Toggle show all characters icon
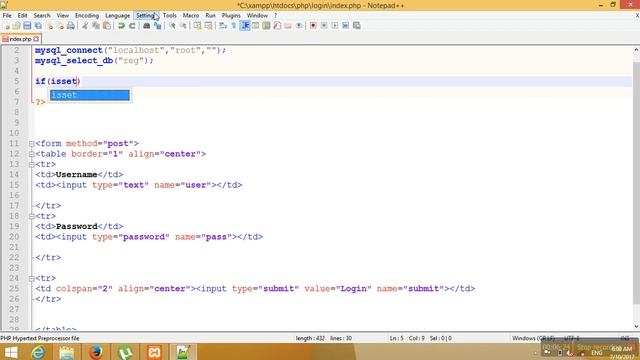Screen dimensions: 640x360 pyautogui.click(x=234, y=26)
